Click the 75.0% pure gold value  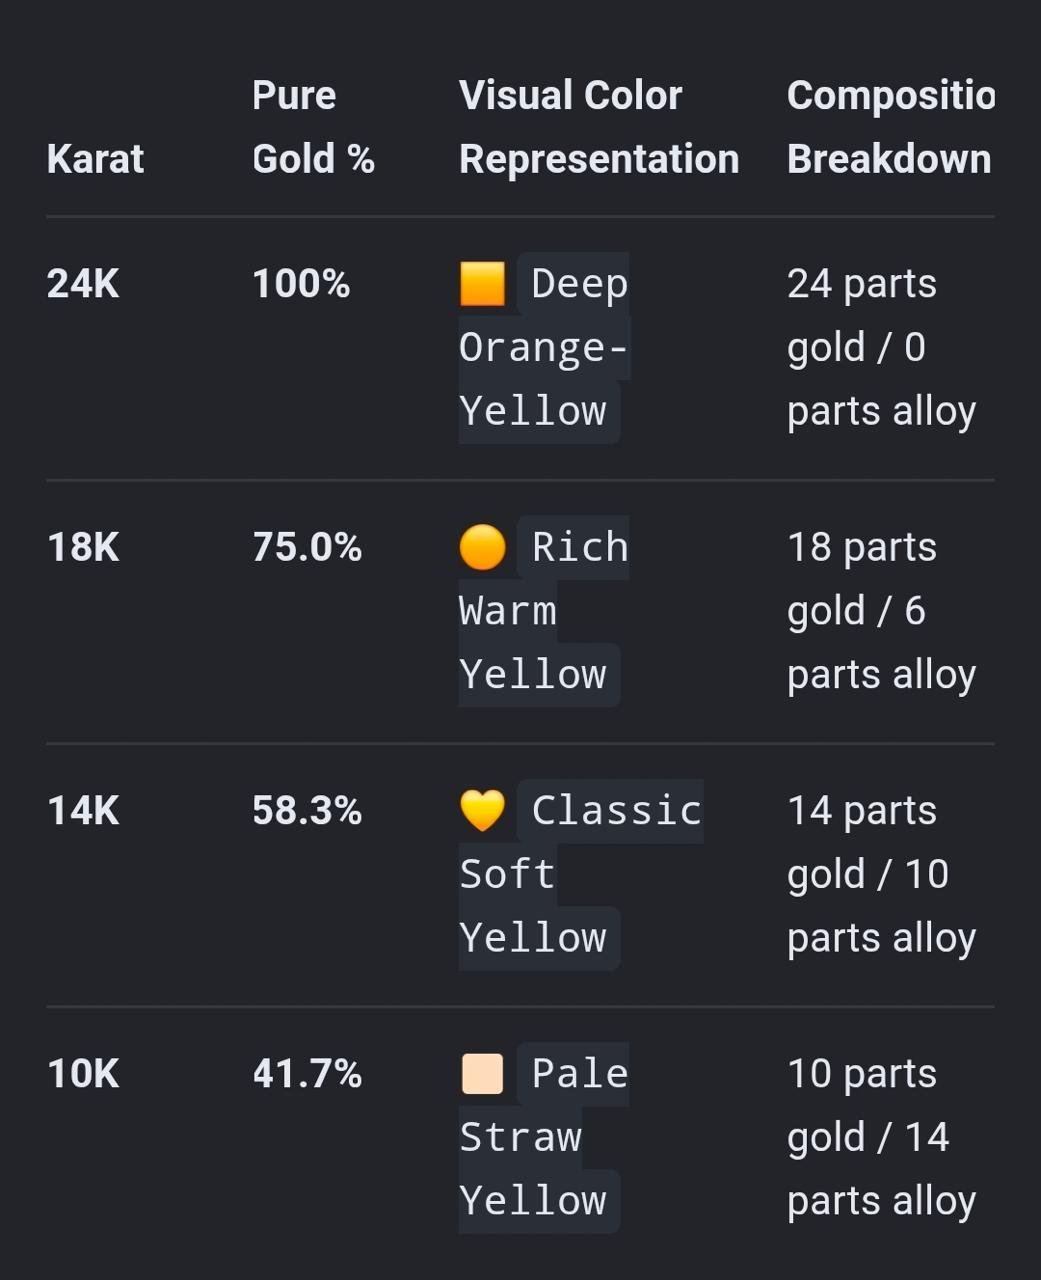tap(307, 548)
